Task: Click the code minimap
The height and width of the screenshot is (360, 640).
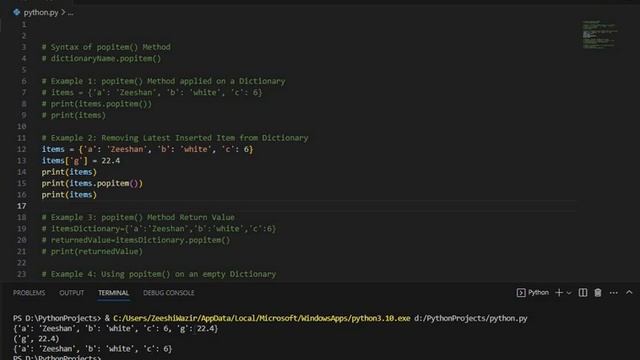Action: click(x=599, y=34)
